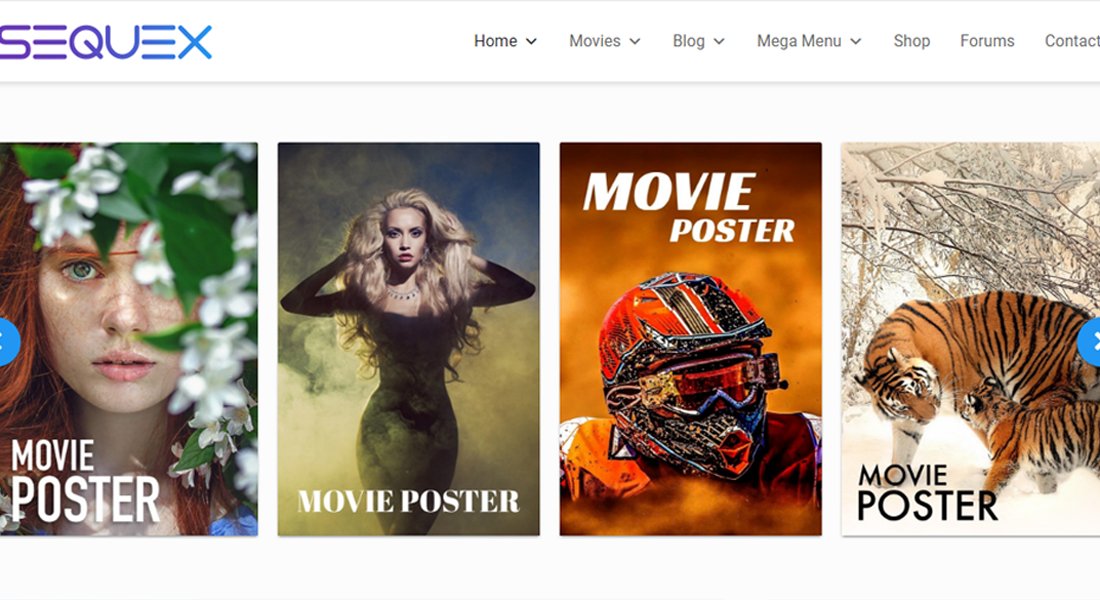
Task: Go to the Contact page
Action: (1073, 41)
